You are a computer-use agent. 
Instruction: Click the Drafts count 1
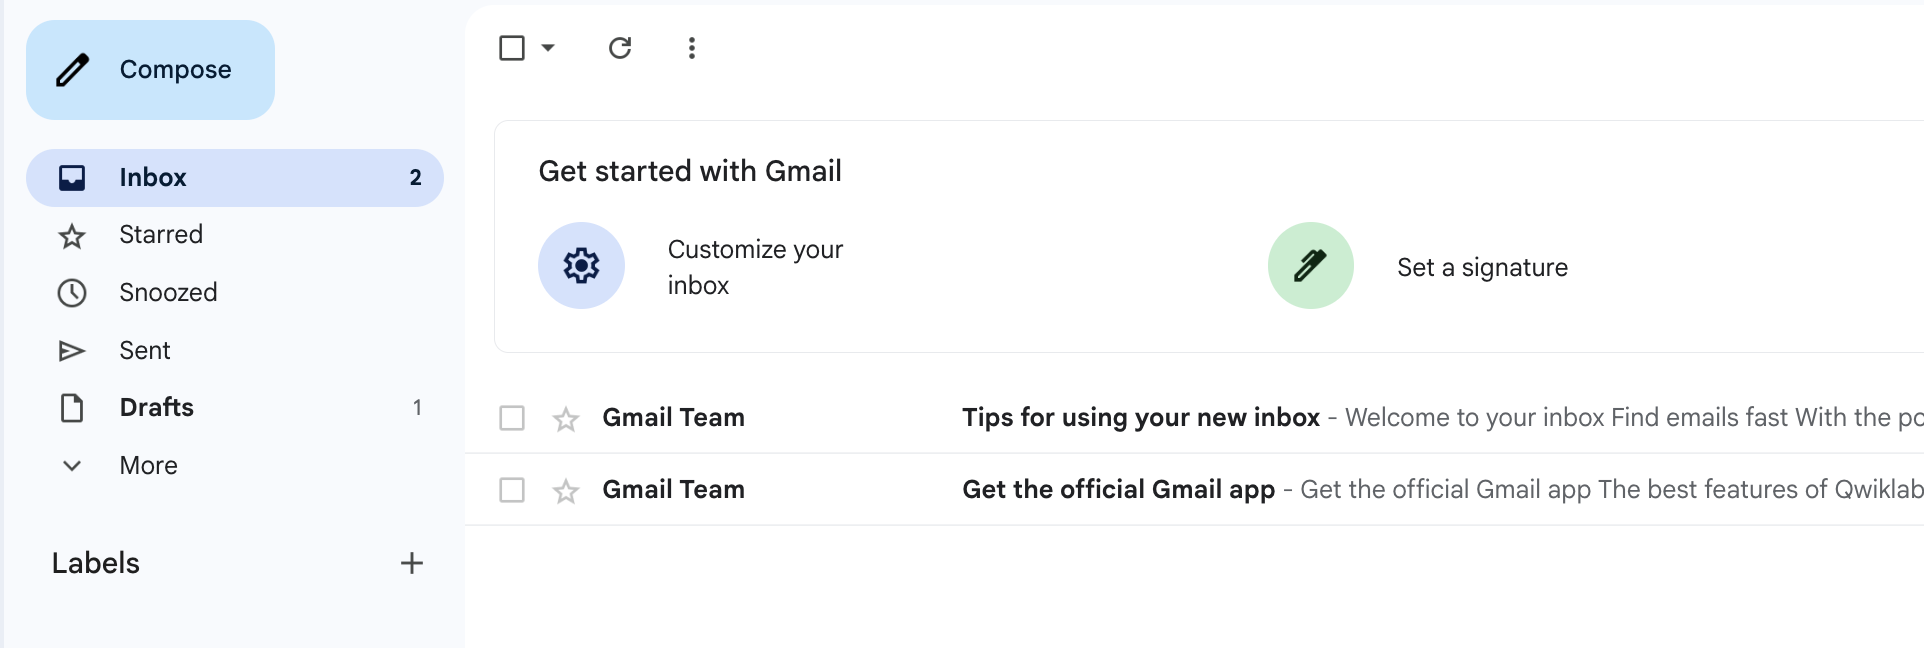click(417, 408)
